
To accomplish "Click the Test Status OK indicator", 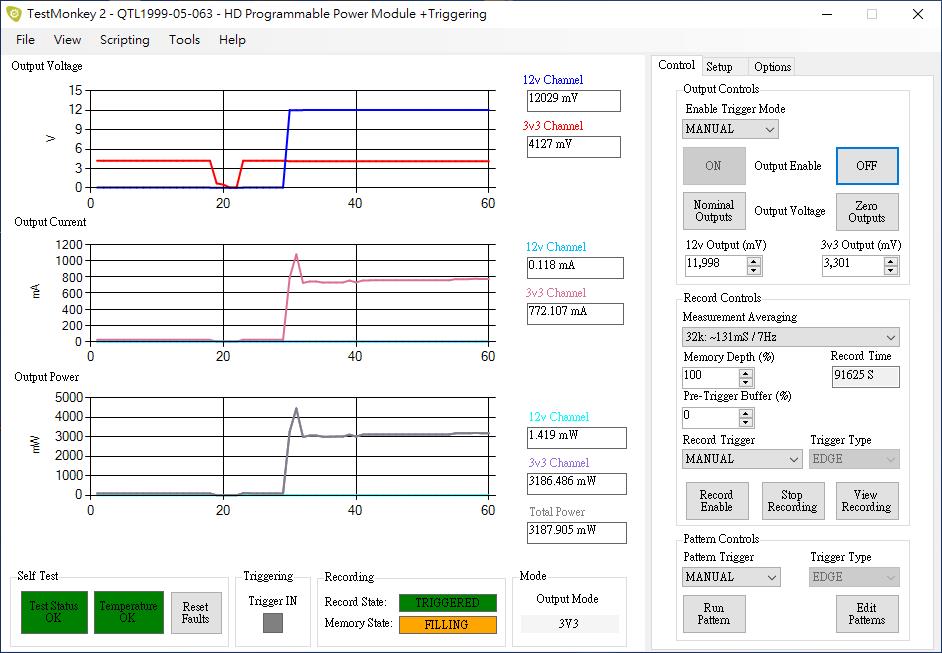I will [54, 612].
